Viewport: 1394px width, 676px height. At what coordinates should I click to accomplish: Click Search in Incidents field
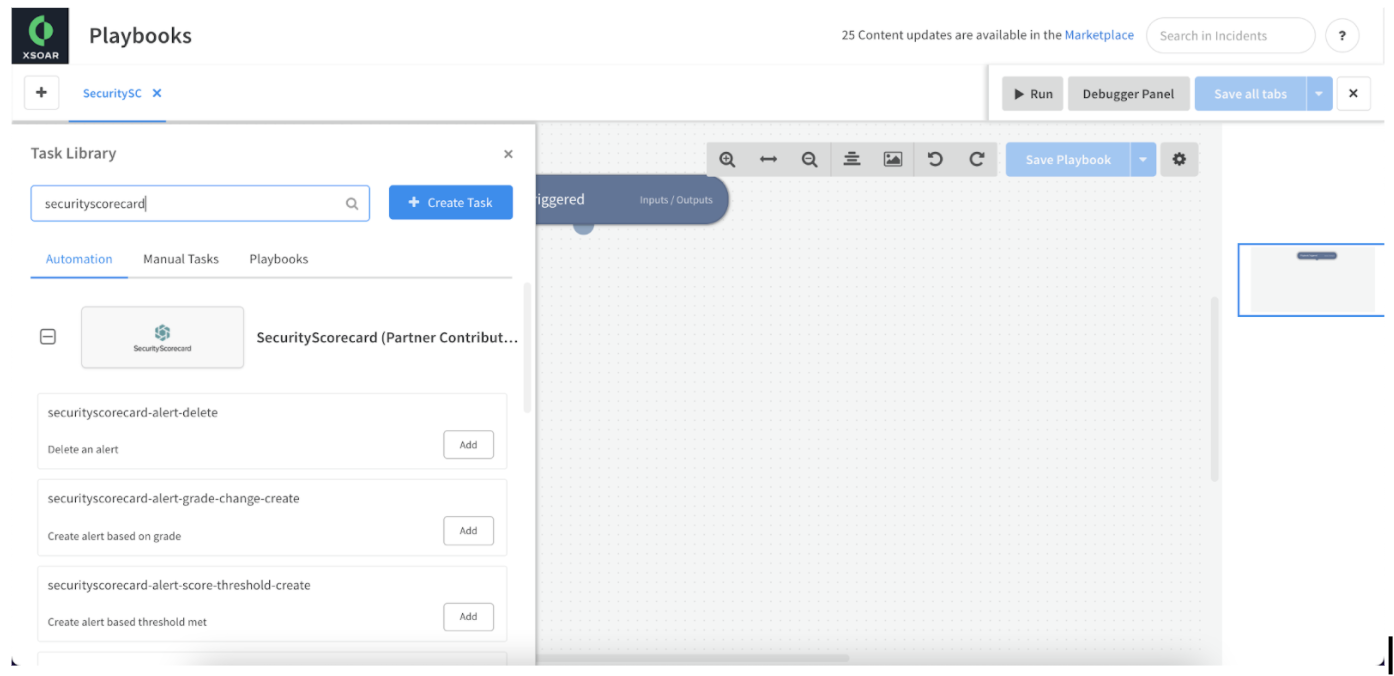pos(1230,35)
